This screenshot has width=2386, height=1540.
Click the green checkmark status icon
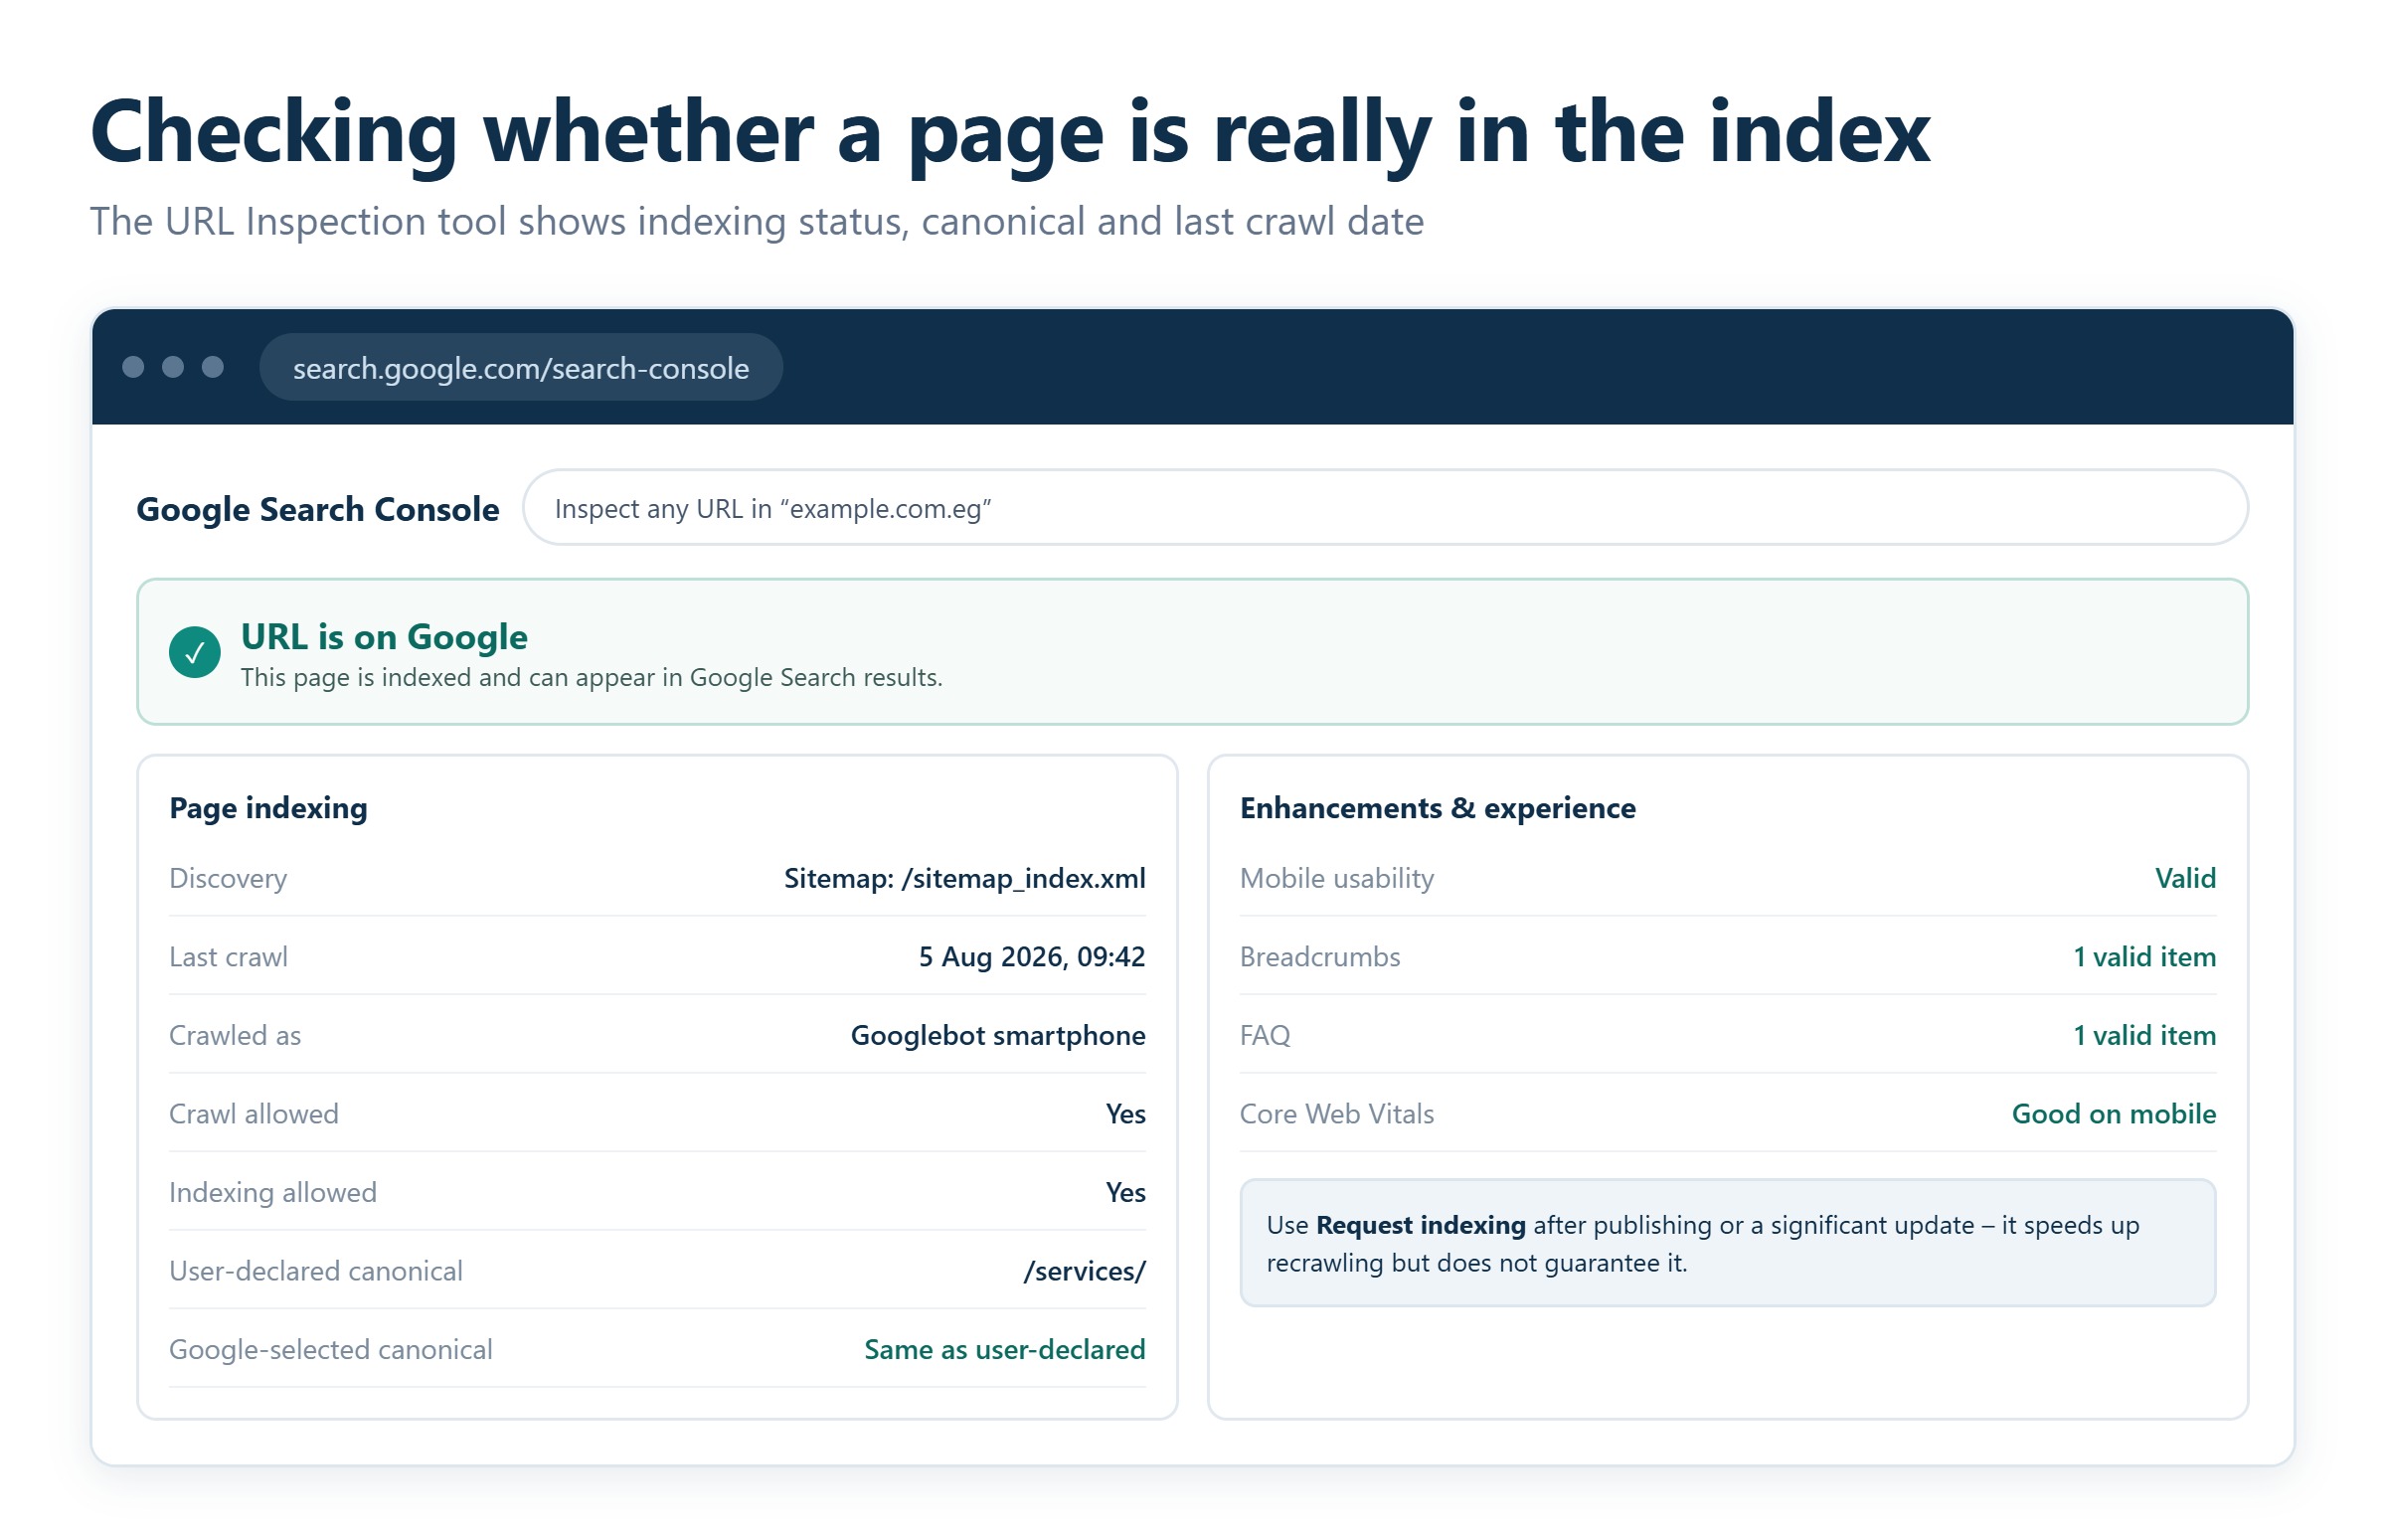[195, 652]
